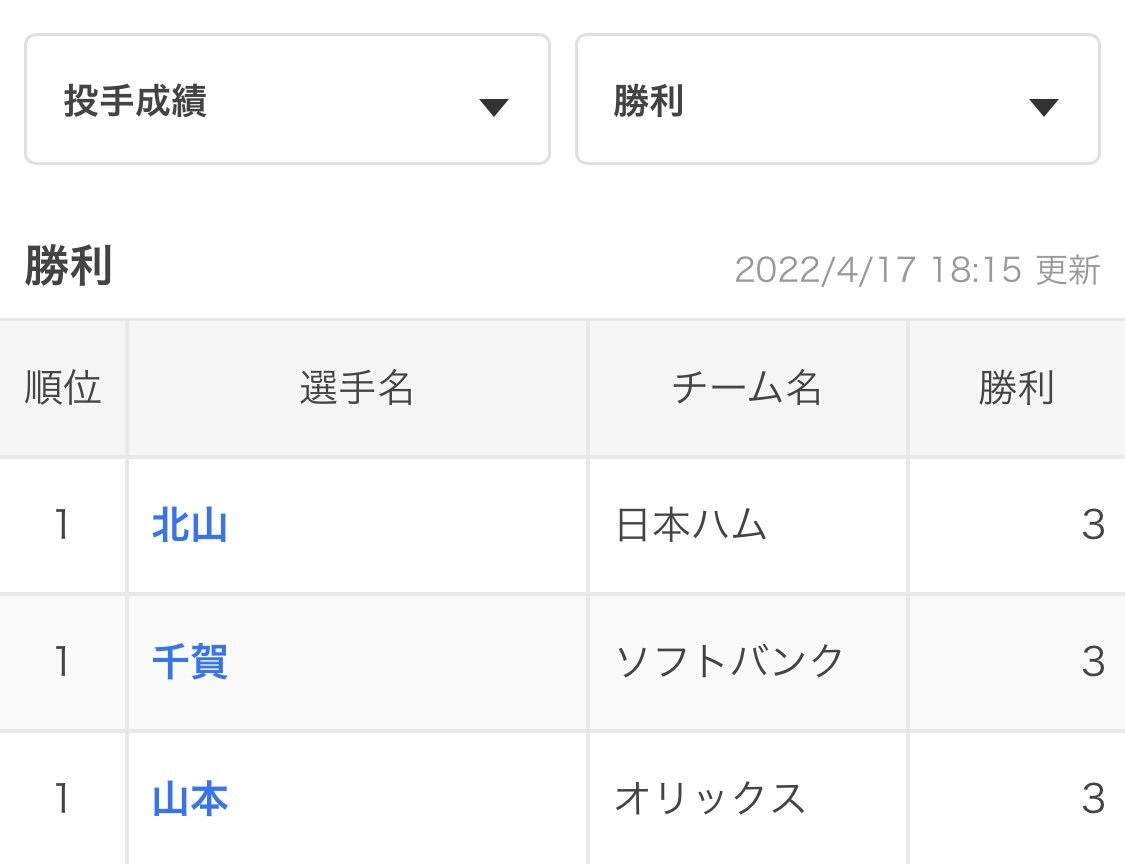The image size is (1125, 864).
Task: Click the 勝利 section heading
Action: pyautogui.click(x=68, y=266)
